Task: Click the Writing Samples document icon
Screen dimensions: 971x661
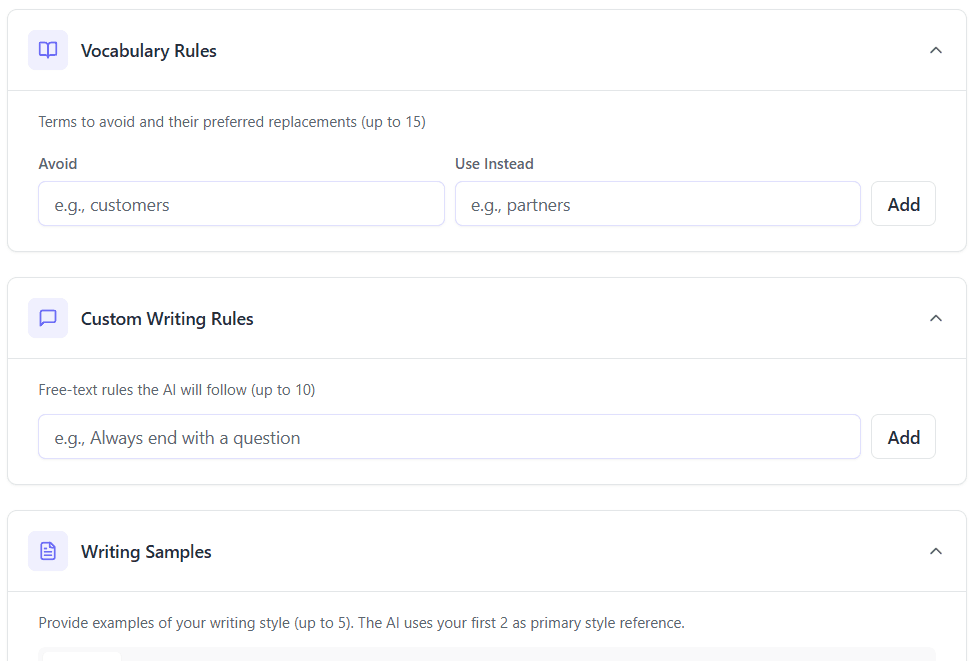Action: tap(48, 551)
